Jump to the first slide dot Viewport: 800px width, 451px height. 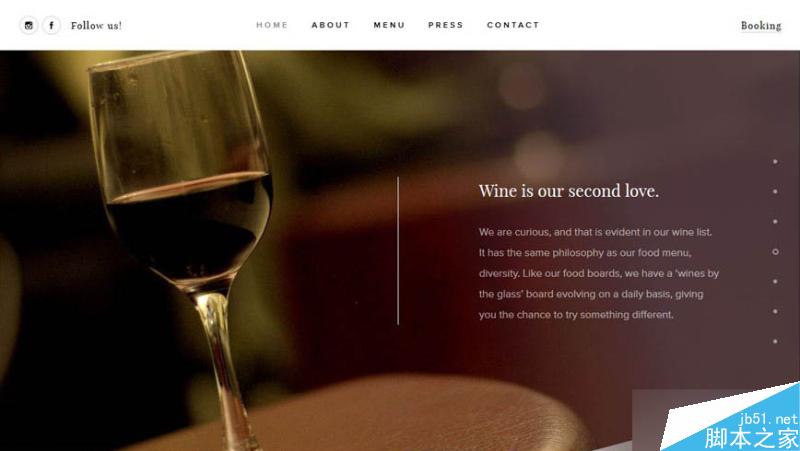pos(775,162)
